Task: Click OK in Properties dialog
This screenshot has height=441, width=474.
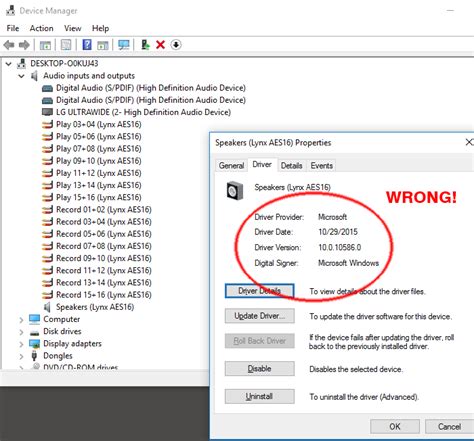Action: (x=395, y=427)
